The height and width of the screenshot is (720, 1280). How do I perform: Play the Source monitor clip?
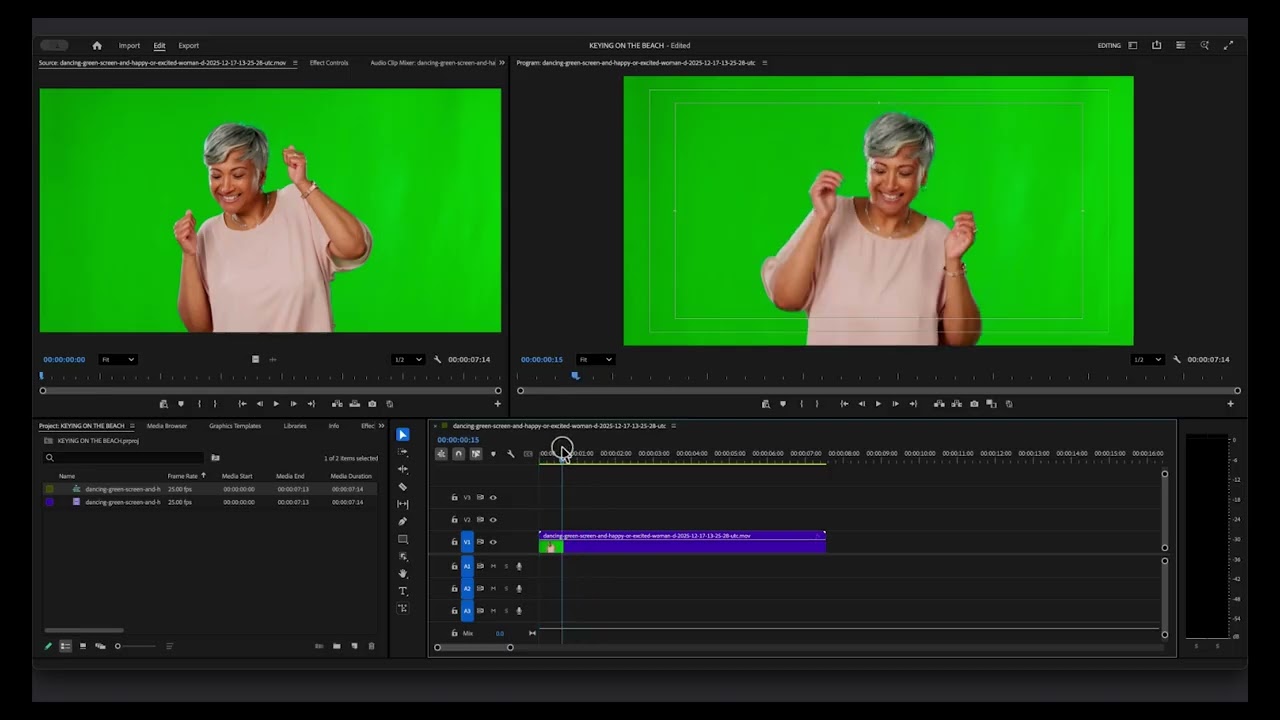(276, 404)
